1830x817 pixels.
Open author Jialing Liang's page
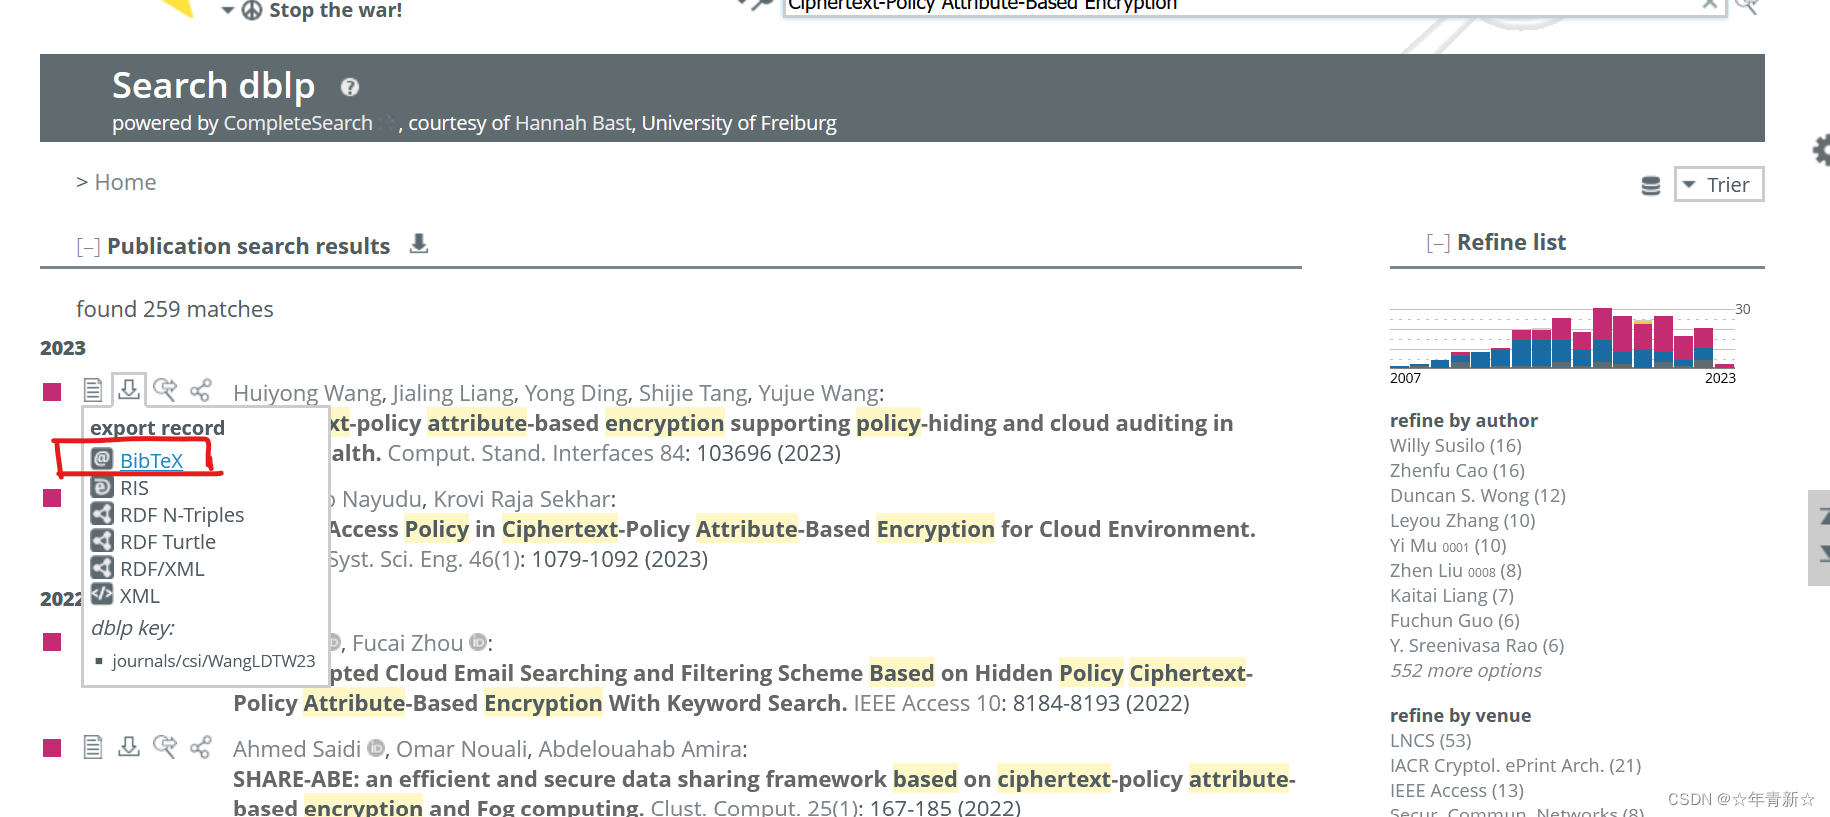[x=453, y=393]
